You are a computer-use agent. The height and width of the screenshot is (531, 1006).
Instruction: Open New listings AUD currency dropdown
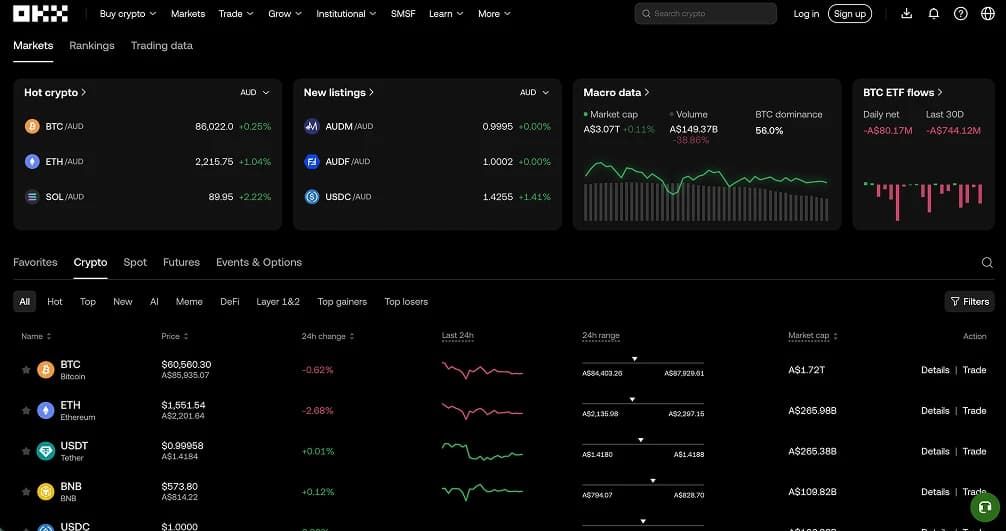tap(534, 92)
